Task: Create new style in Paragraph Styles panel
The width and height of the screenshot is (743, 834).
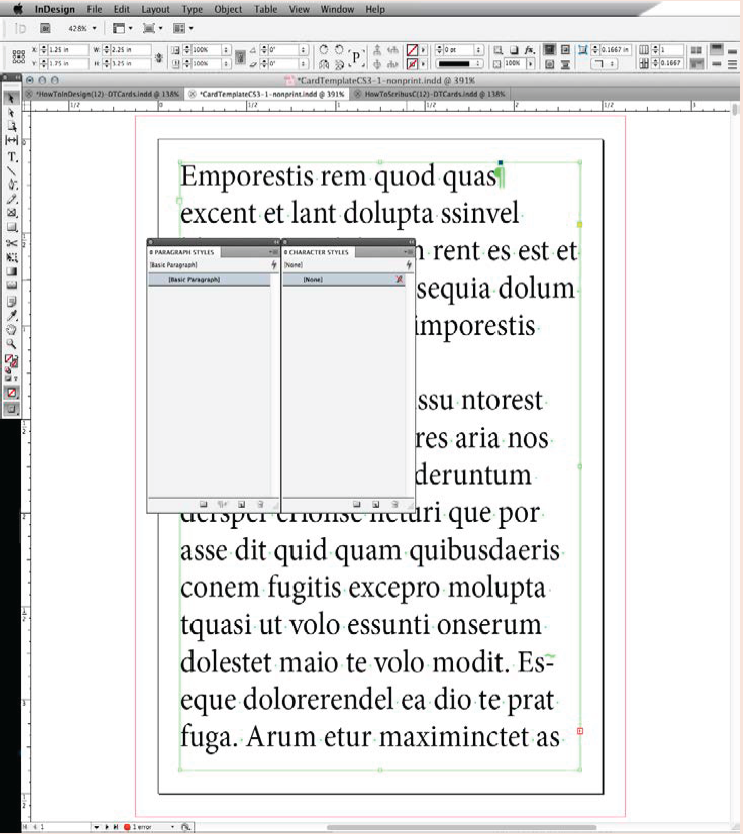Action: 240,505
